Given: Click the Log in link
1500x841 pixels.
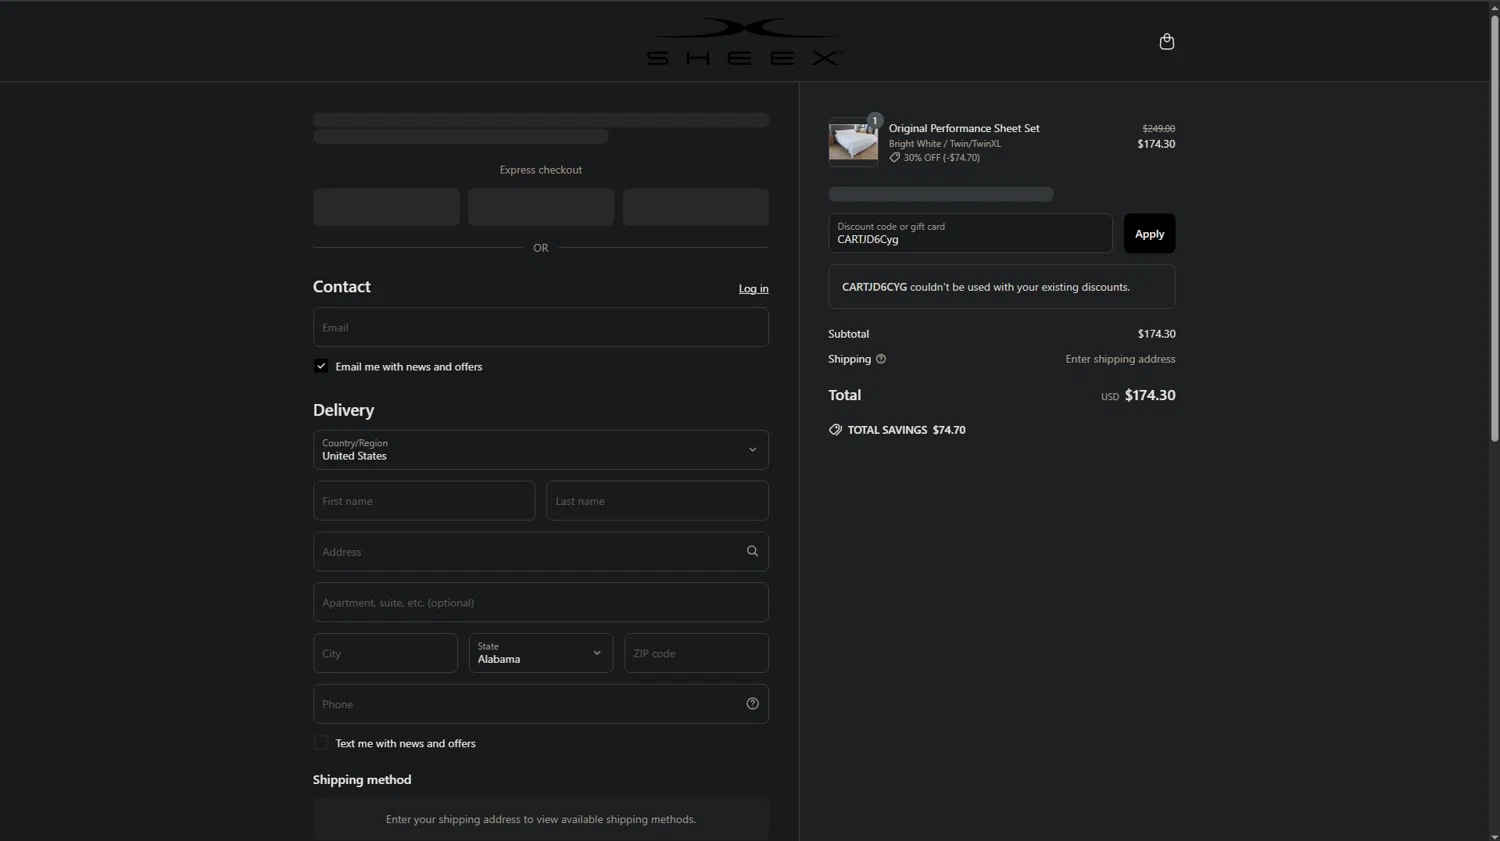Looking at the screenshot, I should click(754, 289).
